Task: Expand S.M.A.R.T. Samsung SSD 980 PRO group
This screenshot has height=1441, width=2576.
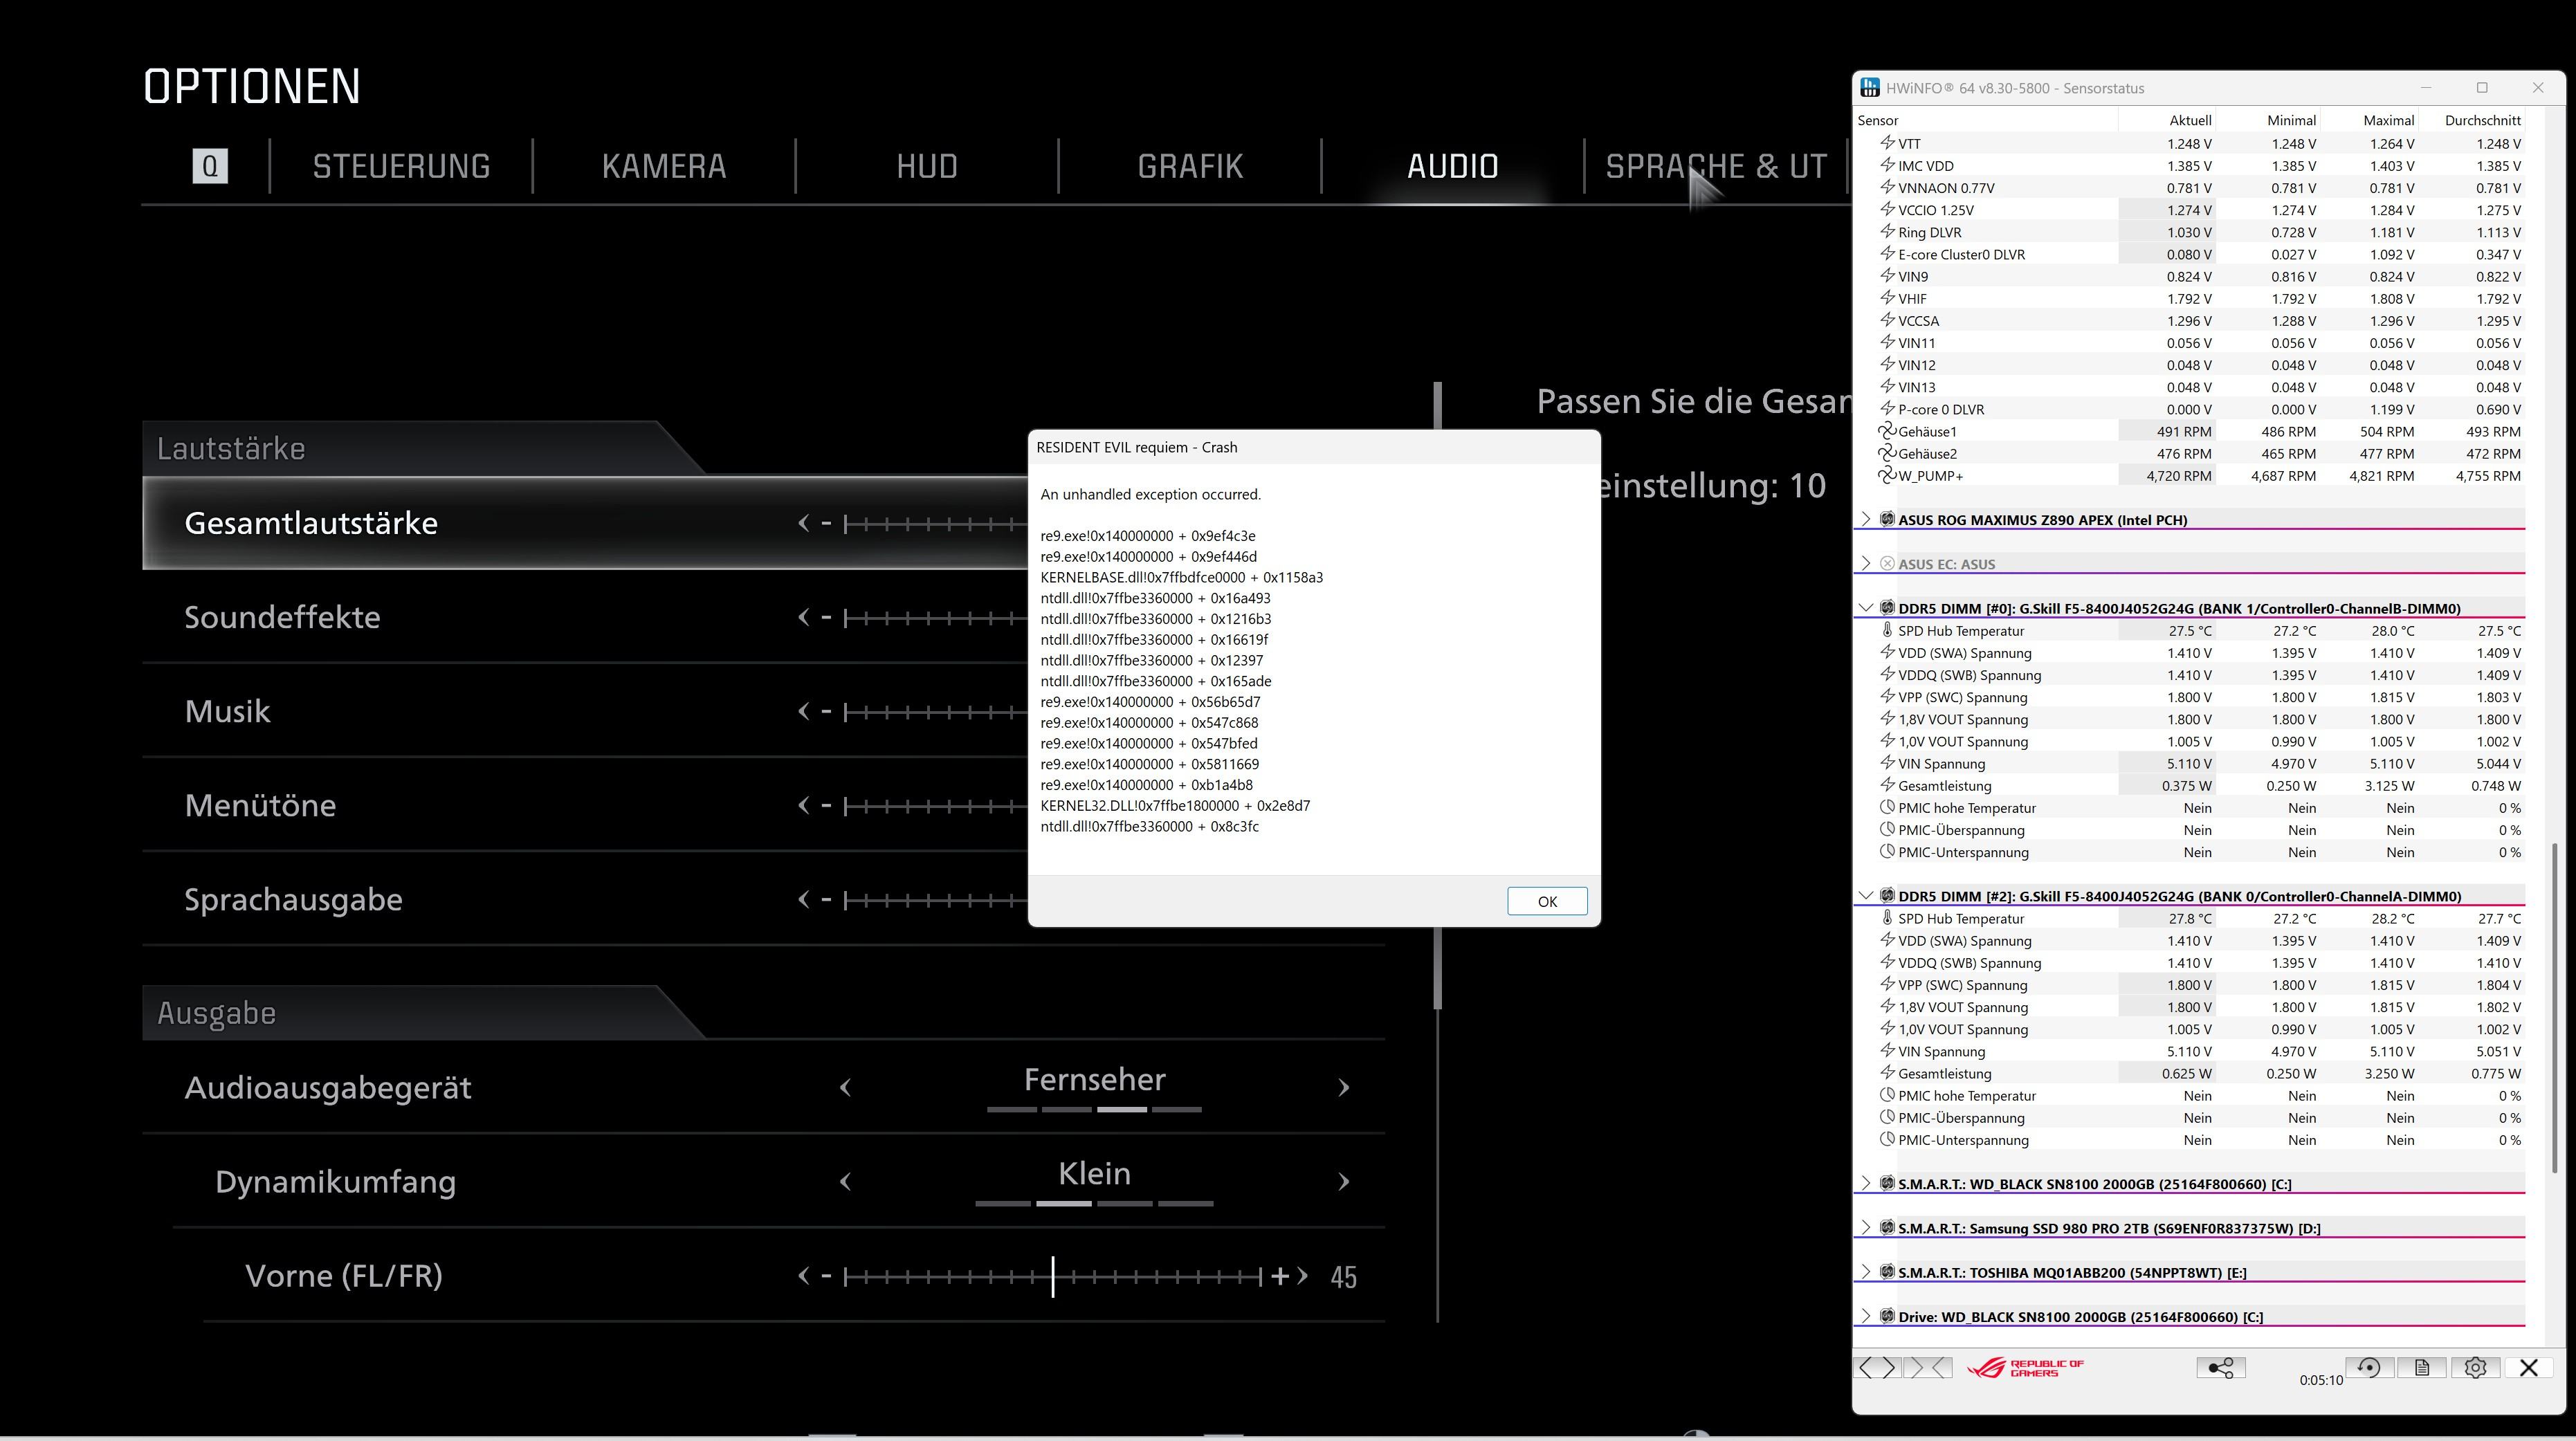Action: 1865,1228
